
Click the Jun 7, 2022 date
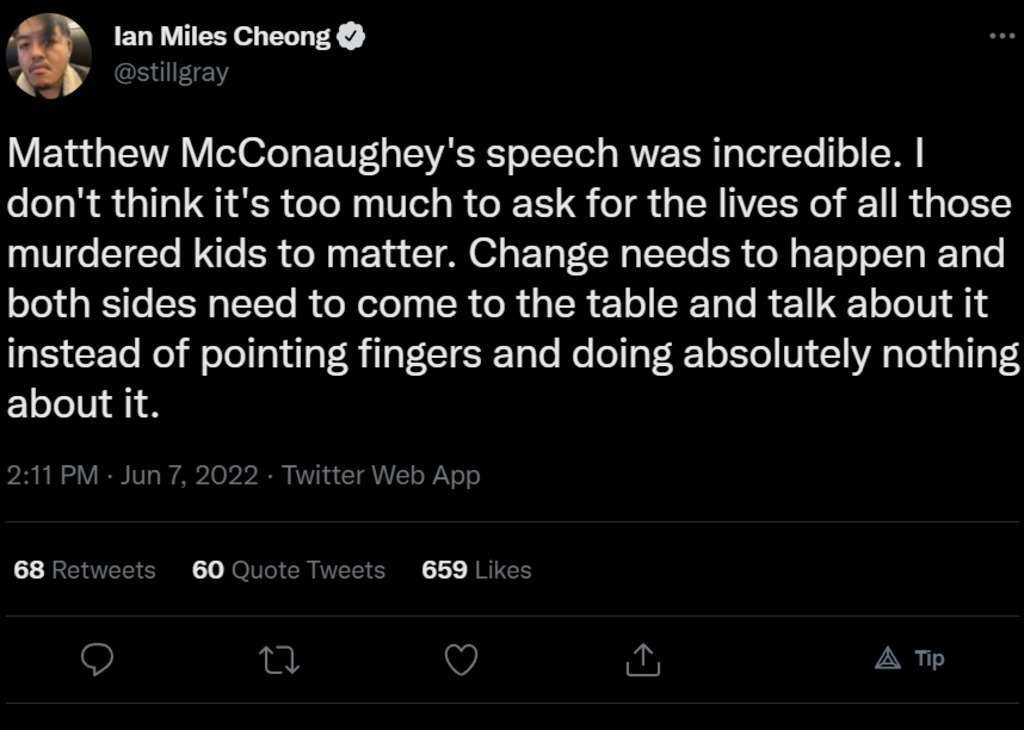click(x=189, y=475)
